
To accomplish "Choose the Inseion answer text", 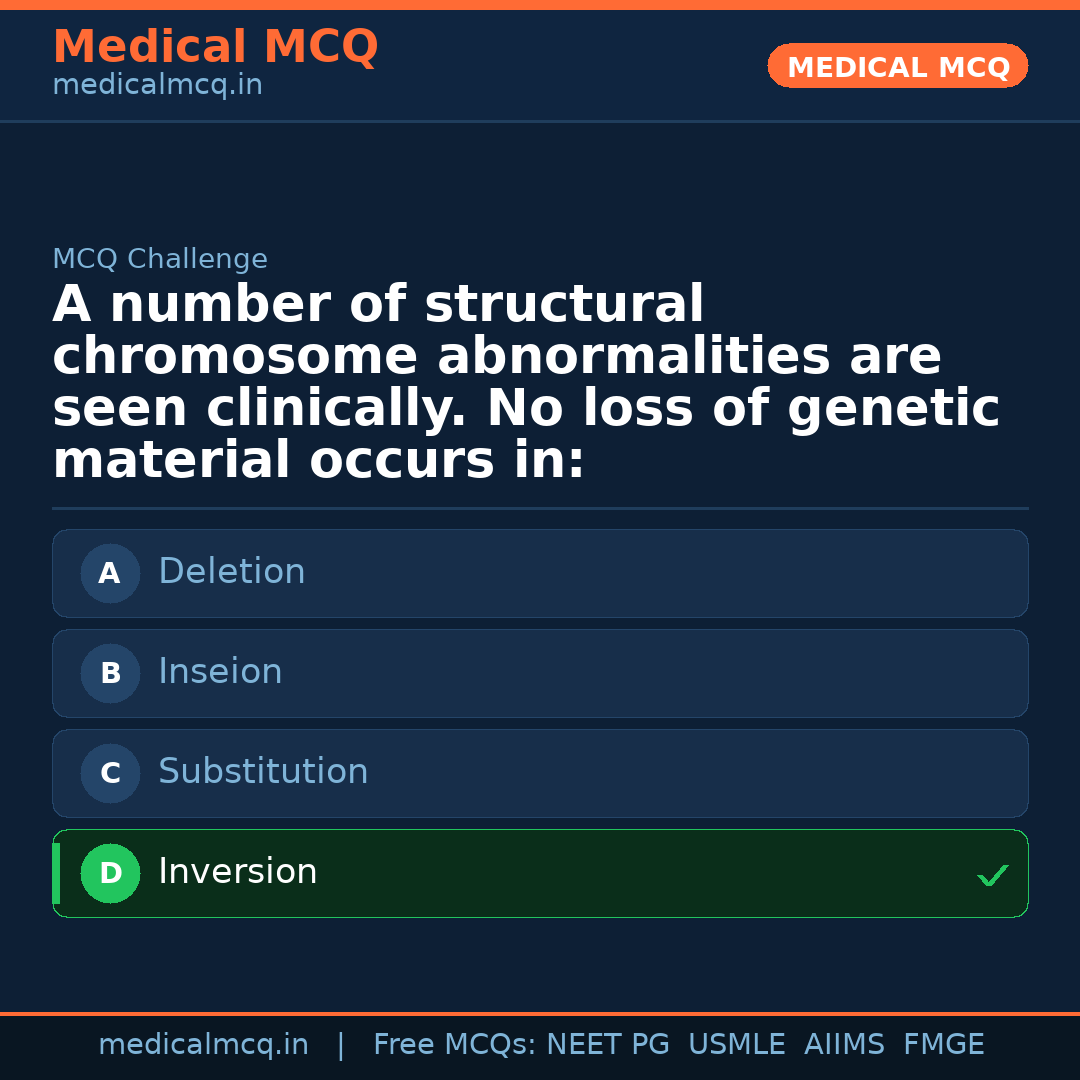I will coord(220,672).
